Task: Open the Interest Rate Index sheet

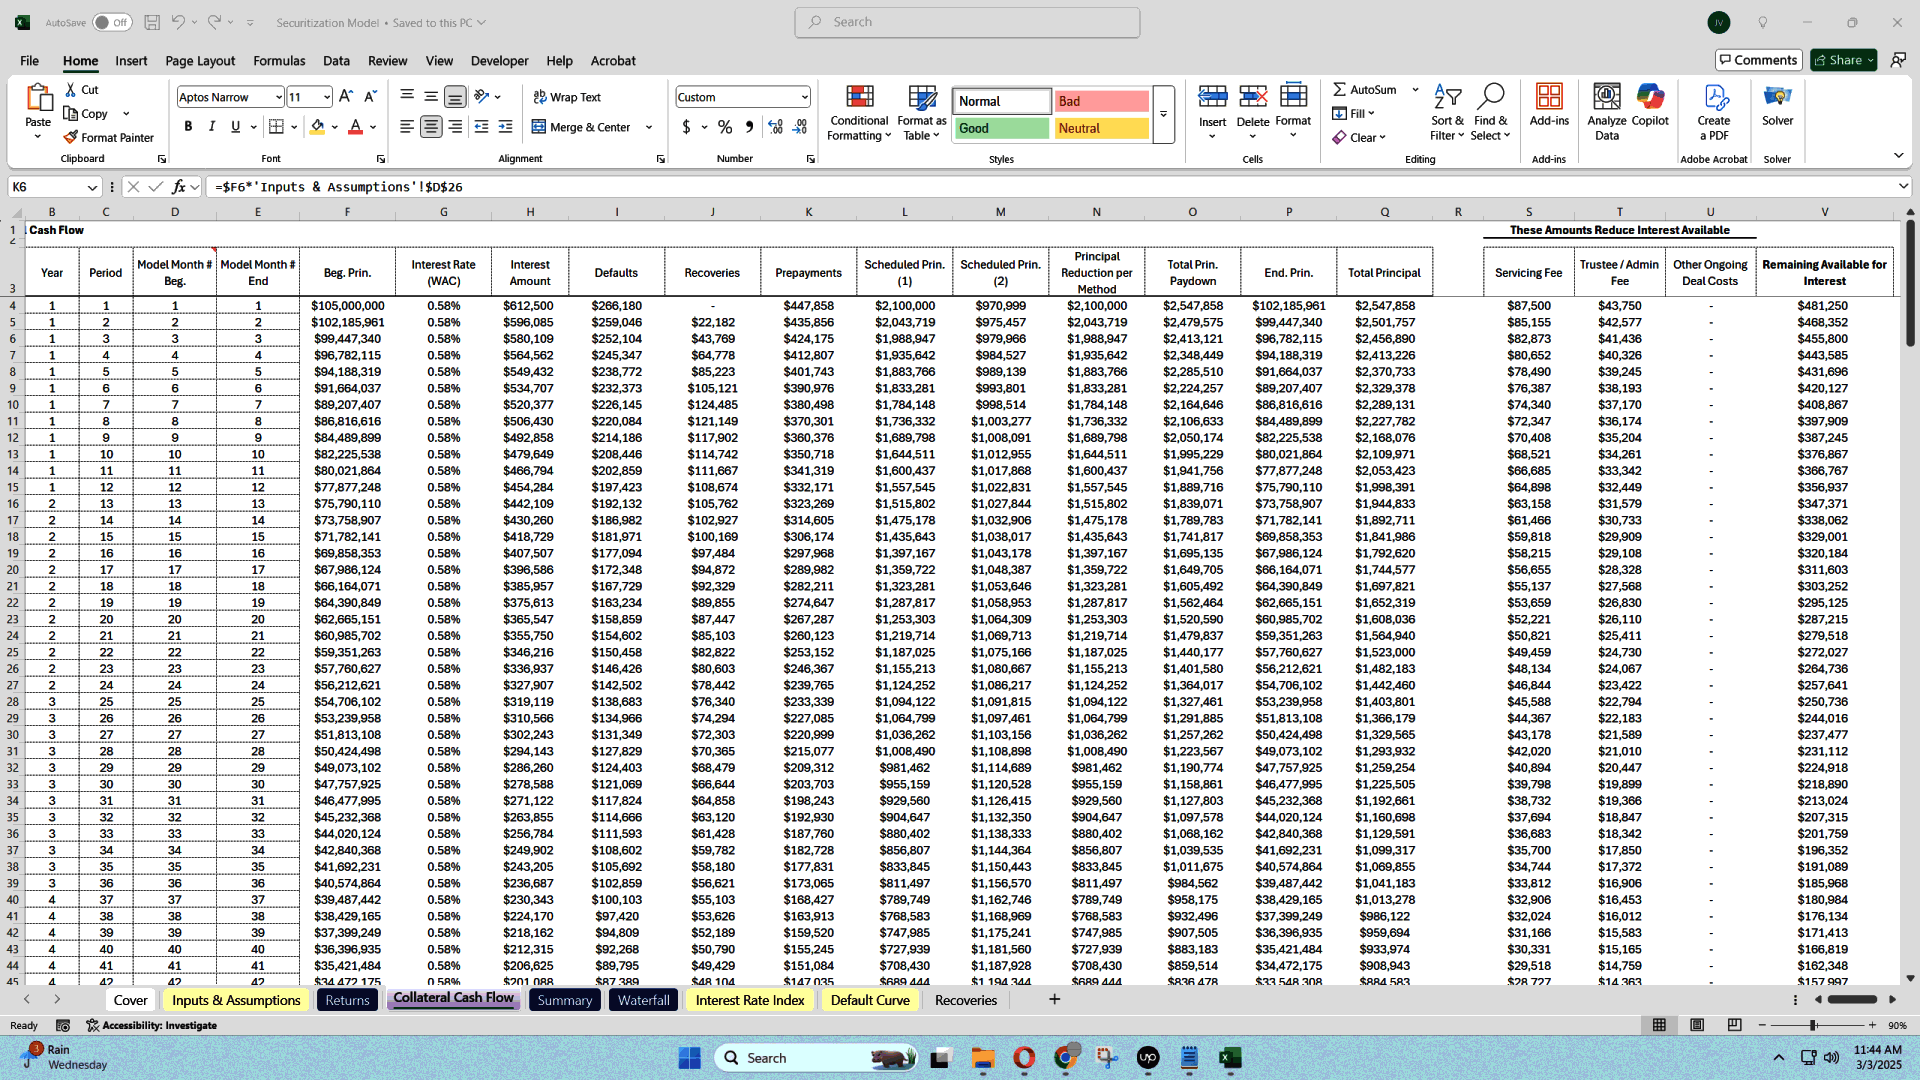Action: (750, 1000)
